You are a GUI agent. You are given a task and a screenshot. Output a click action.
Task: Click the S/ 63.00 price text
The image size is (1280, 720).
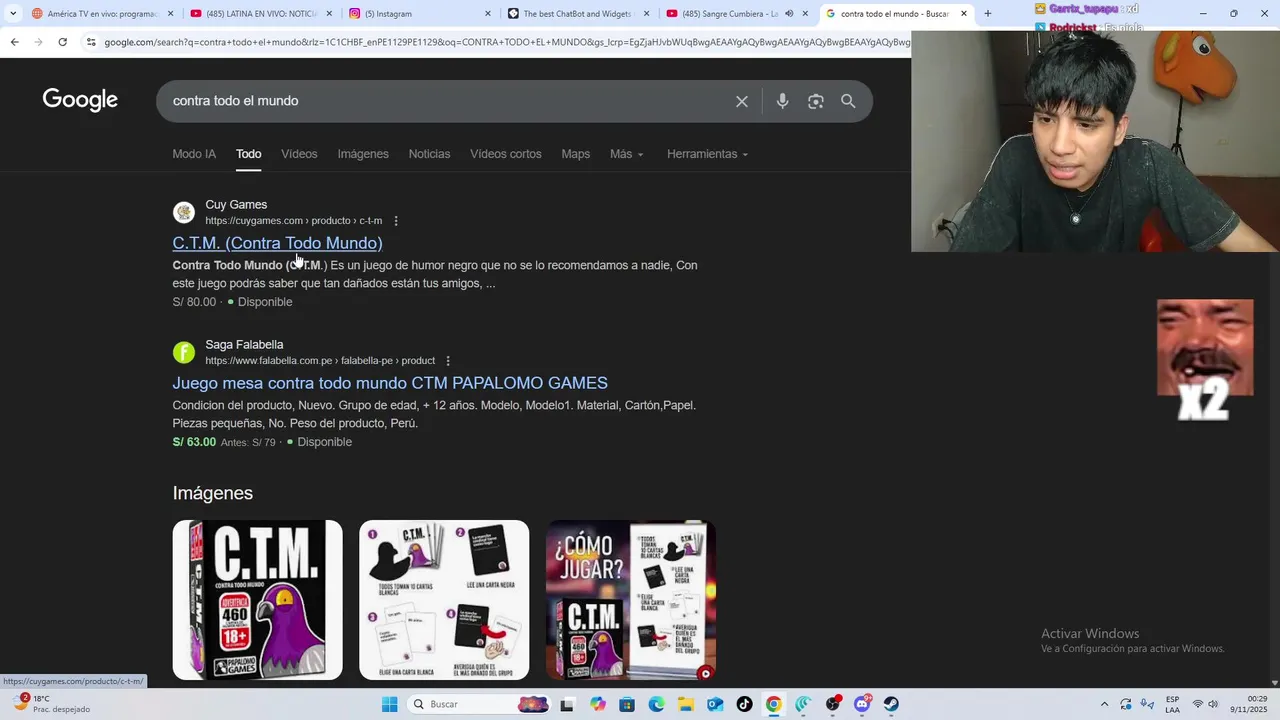(194, 442)
